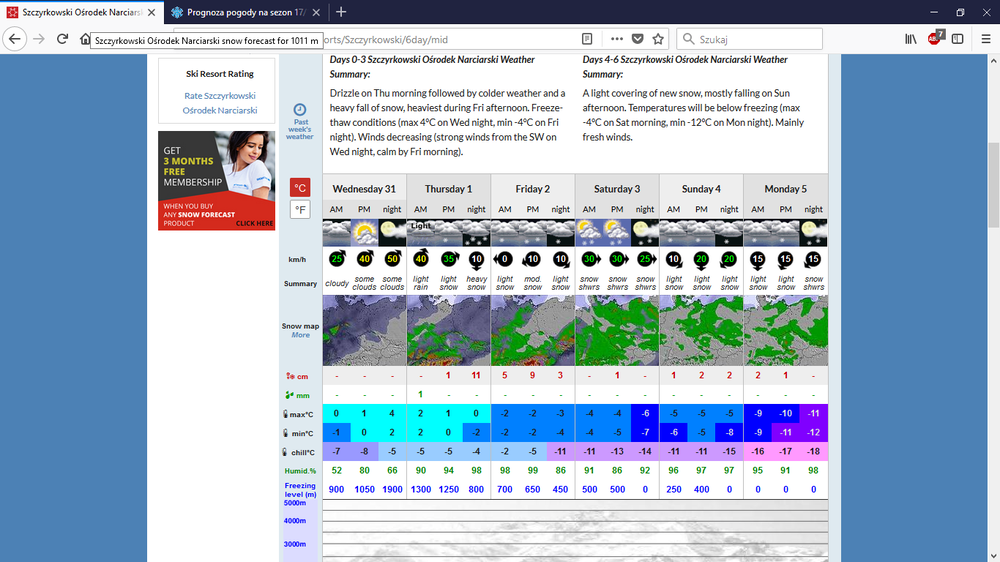1000x562 pixels.
Task: Click Thursday night 11 cm snowfall value
Action: (476, 376)
